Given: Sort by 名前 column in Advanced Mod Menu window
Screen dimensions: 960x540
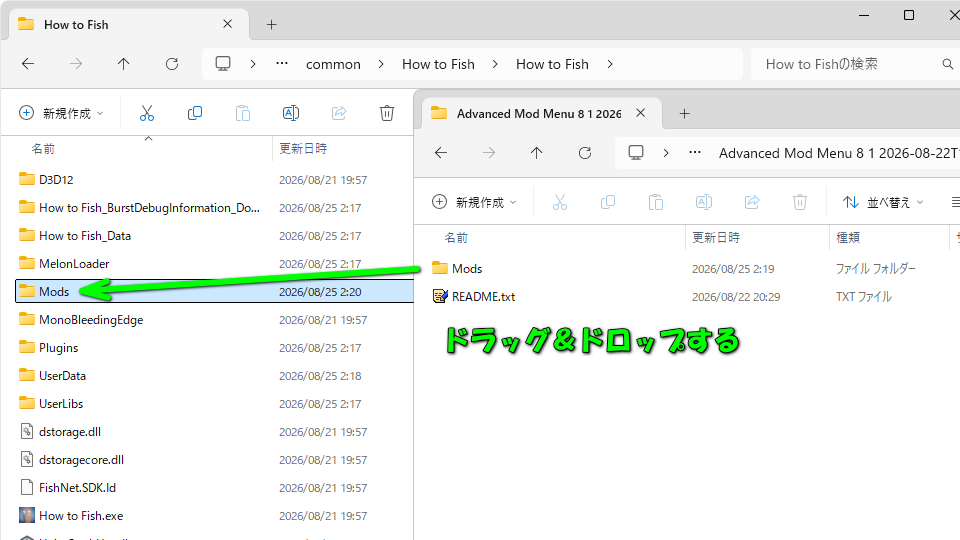Looking at the screenshot, I should pos(456,237).
